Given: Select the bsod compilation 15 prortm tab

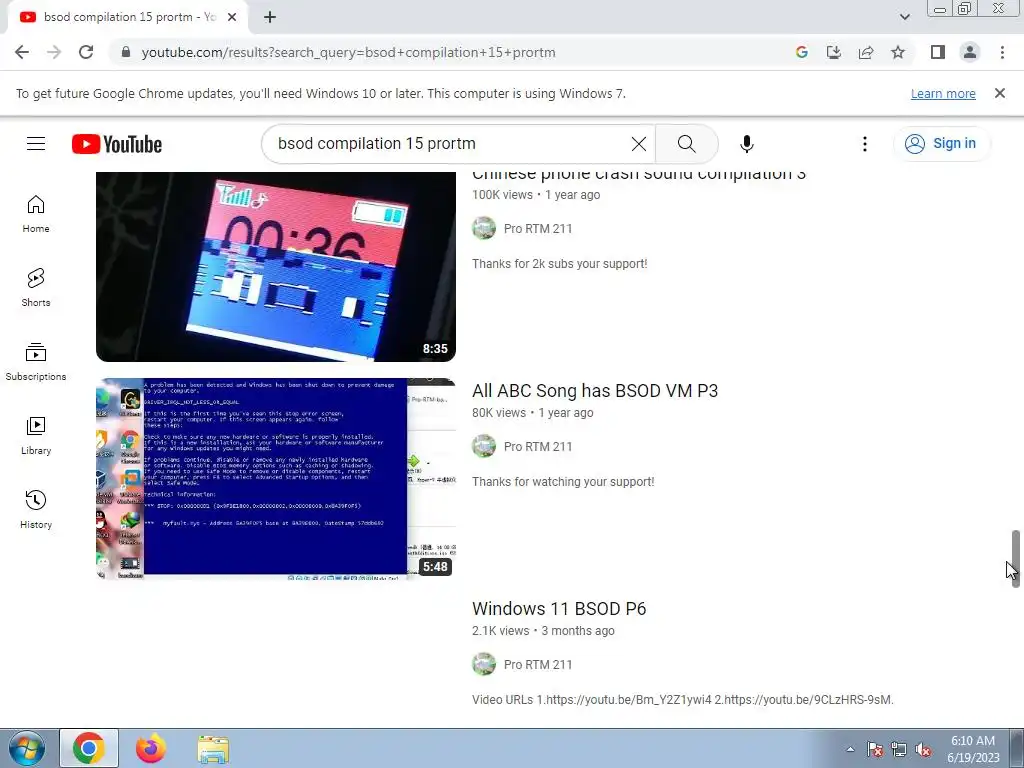Looking at the screenshot, I should click(129, 17).
